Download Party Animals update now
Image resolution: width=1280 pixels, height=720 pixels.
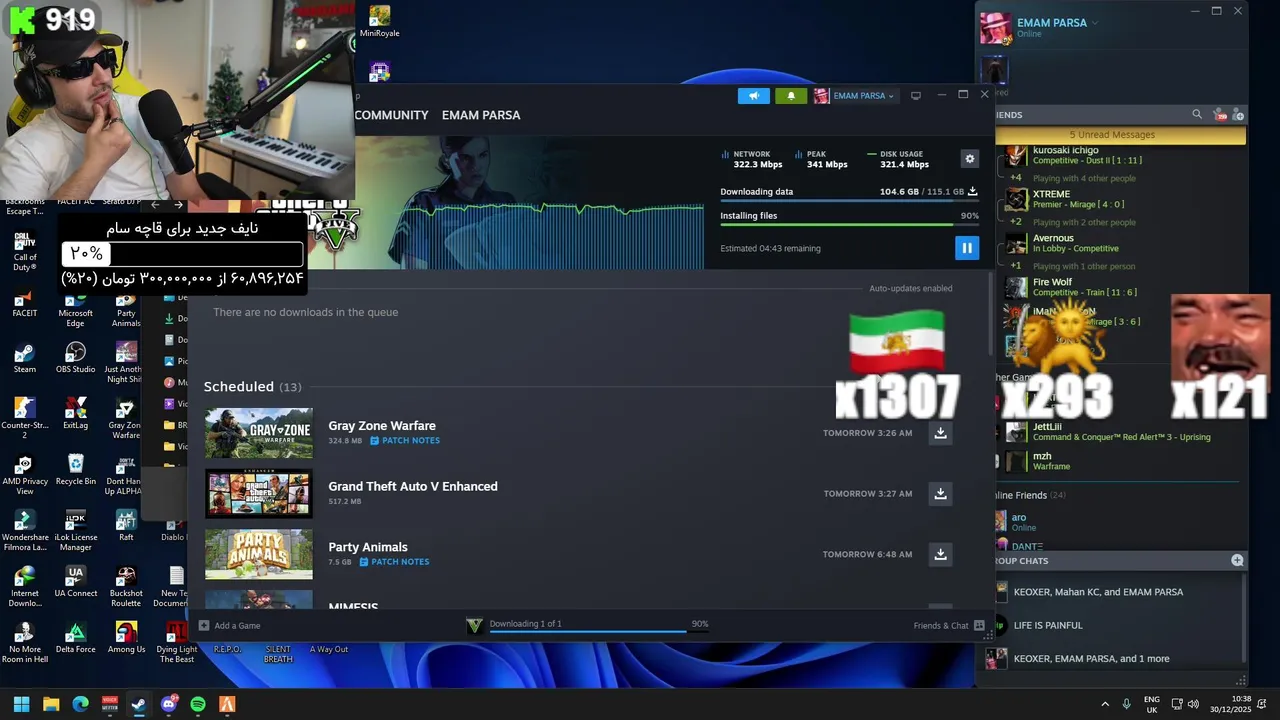pyautogui.click(x=940, y=554)
